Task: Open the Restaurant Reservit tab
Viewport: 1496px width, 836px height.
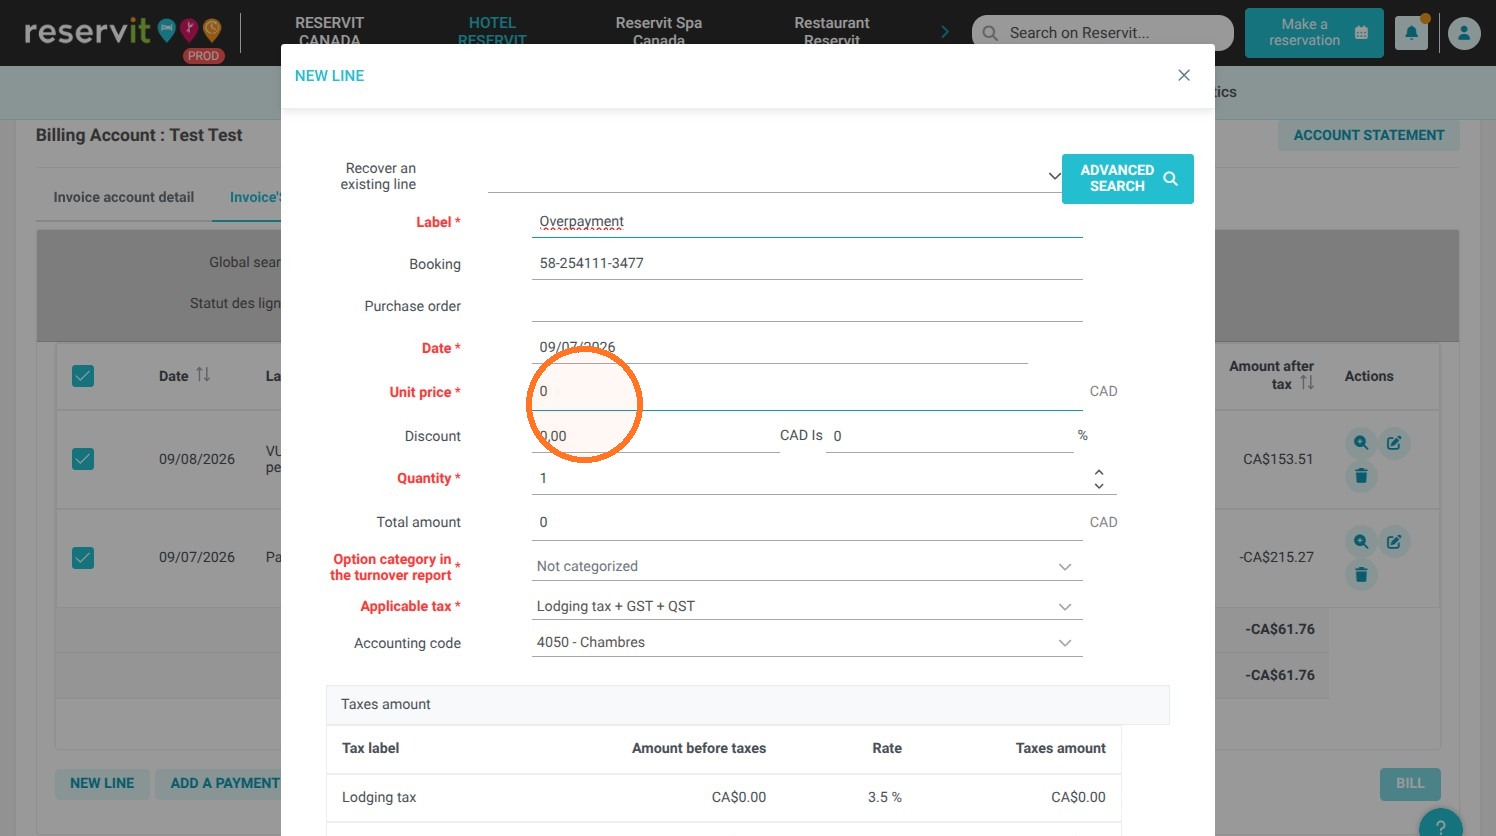Action: pyautogui.click(x=832, y=32)
